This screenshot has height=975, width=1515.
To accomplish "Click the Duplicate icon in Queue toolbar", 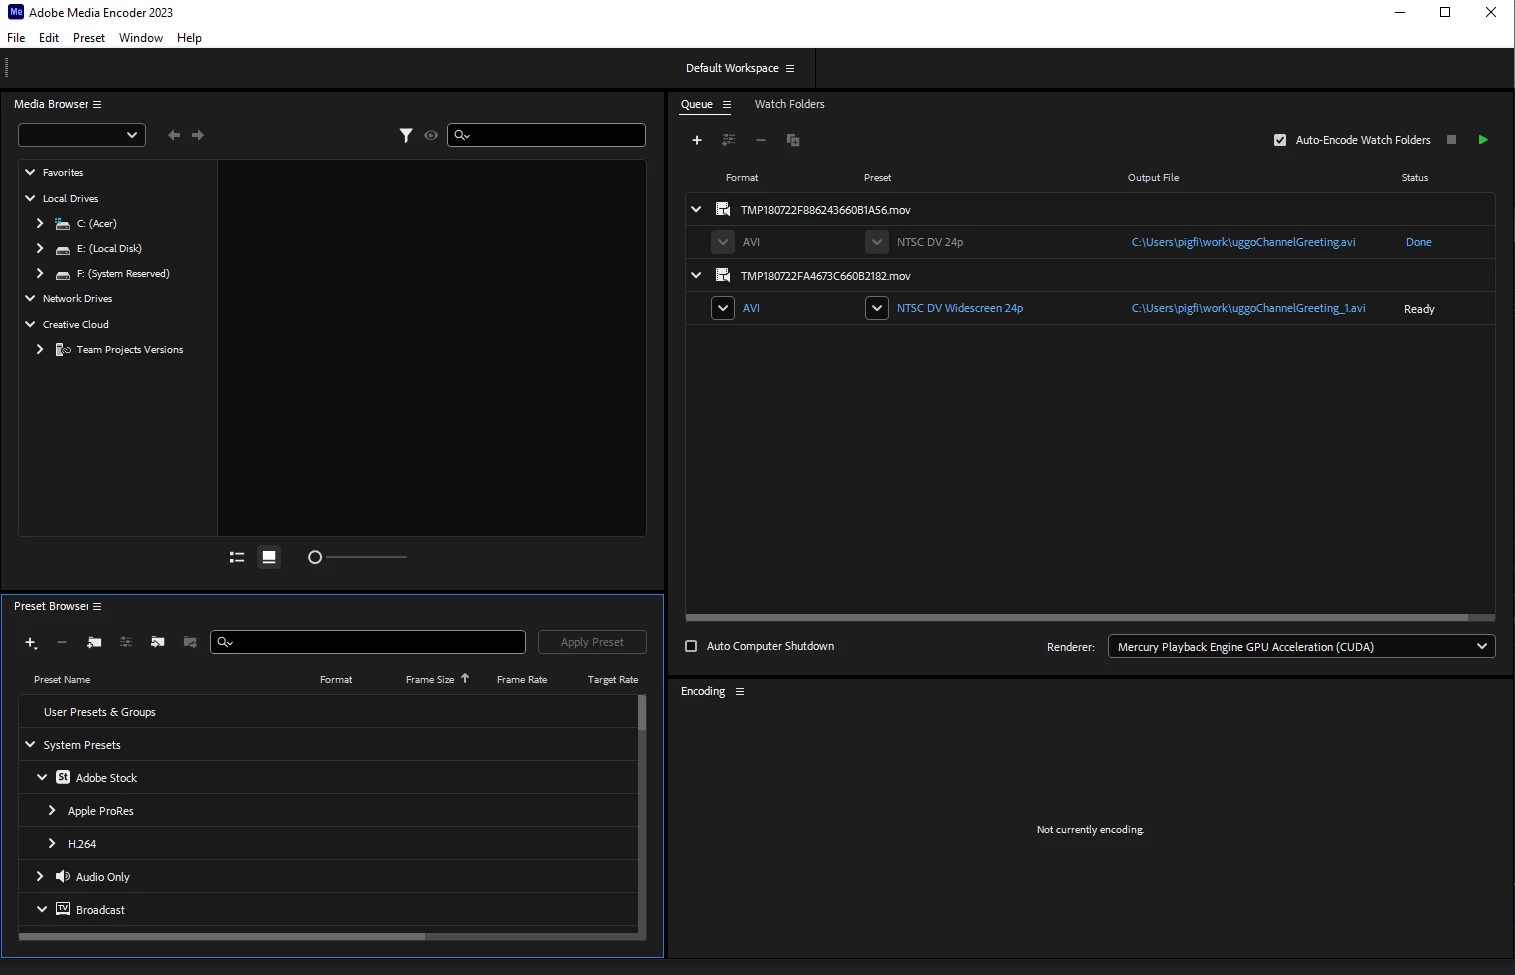I will tap(793, 140).
